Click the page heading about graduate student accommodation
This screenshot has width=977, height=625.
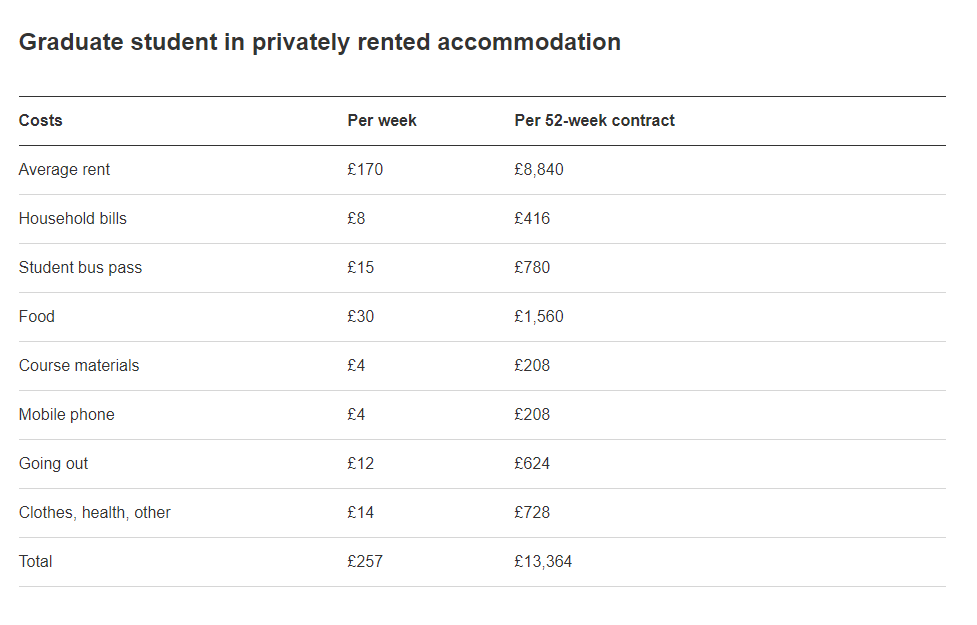click(319, 43)
